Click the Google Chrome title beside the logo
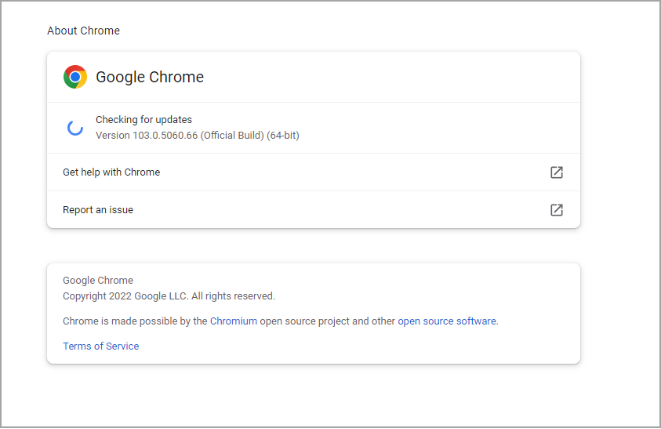 coord(149,77)
